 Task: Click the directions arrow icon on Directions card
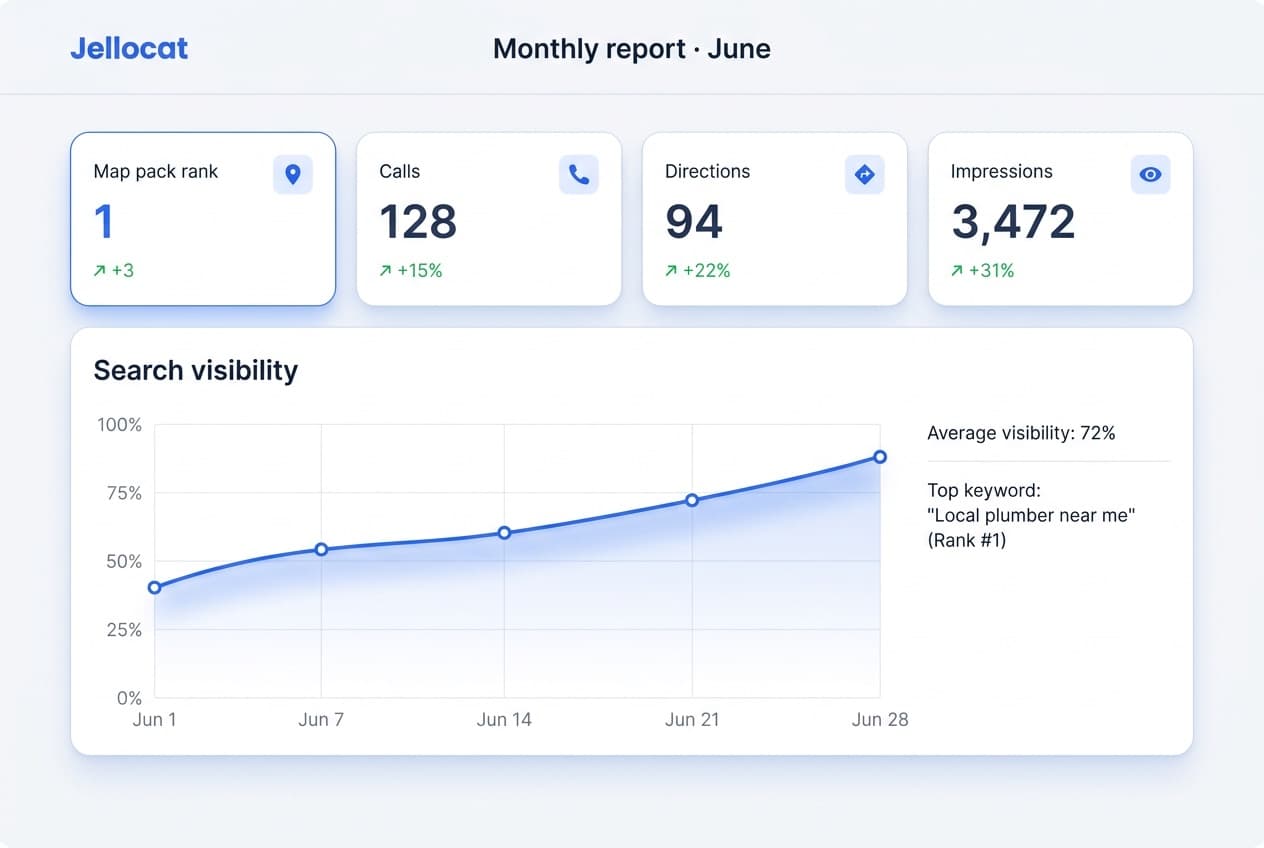click(x=865, y=174)
